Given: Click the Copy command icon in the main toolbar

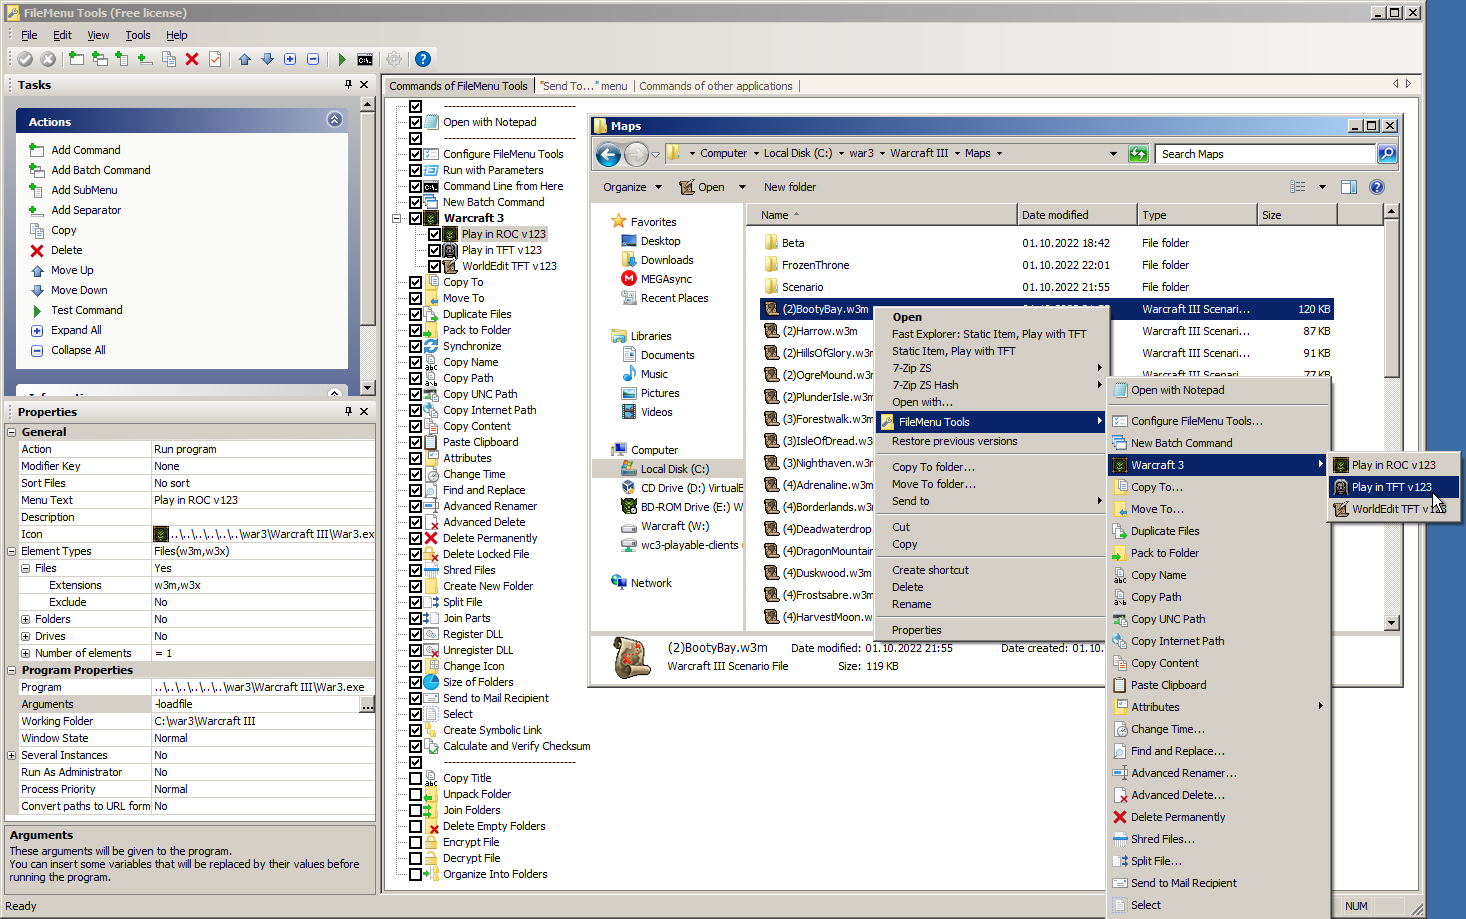Looking at the screenshot, I should click(169, 59).
